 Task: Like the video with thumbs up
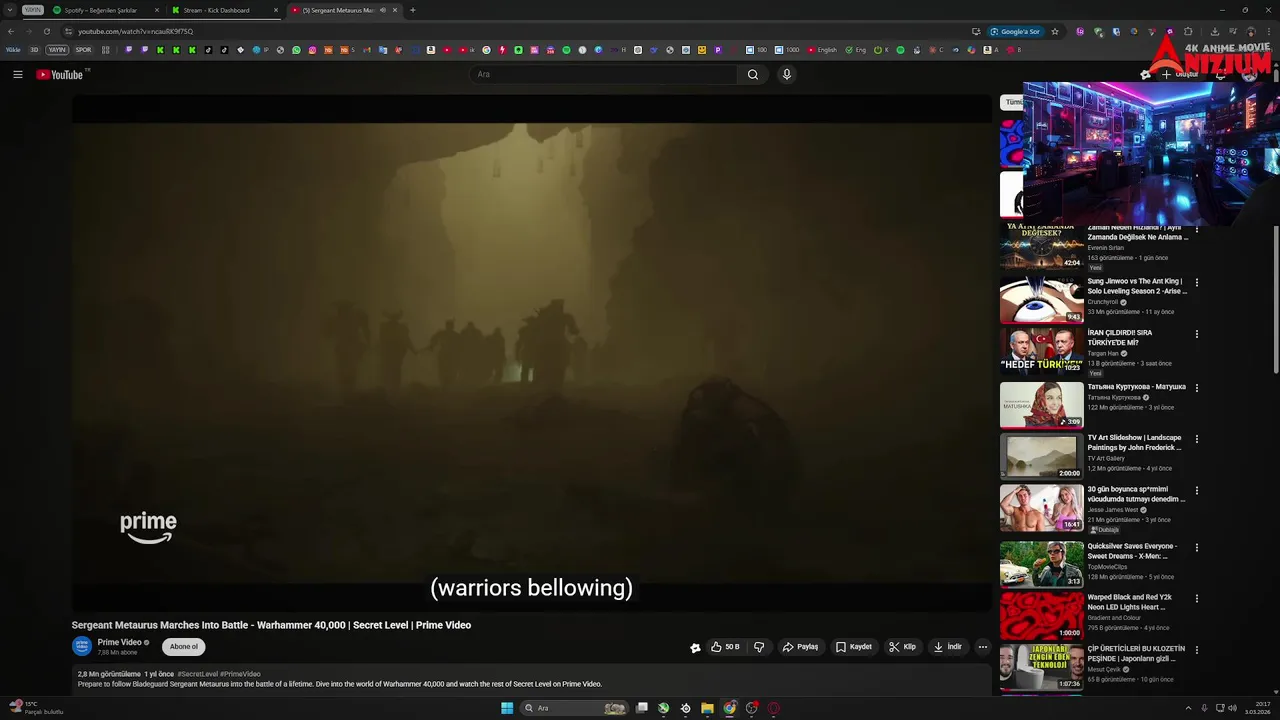726,647
